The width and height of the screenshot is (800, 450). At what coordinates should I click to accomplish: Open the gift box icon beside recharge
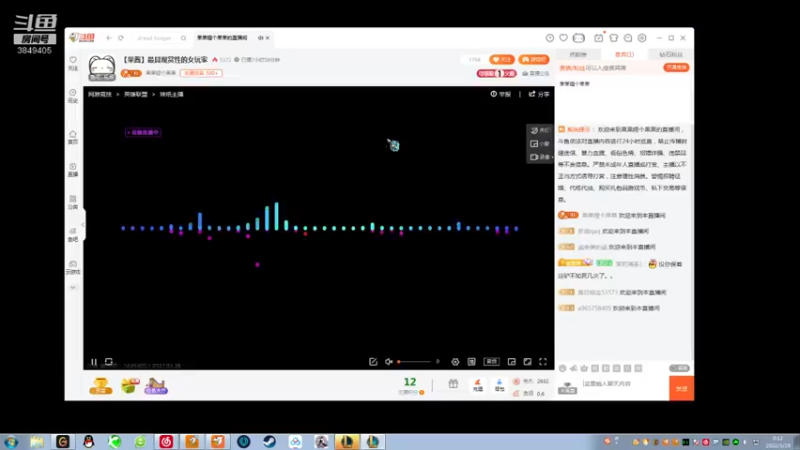(x=453, y=384)
